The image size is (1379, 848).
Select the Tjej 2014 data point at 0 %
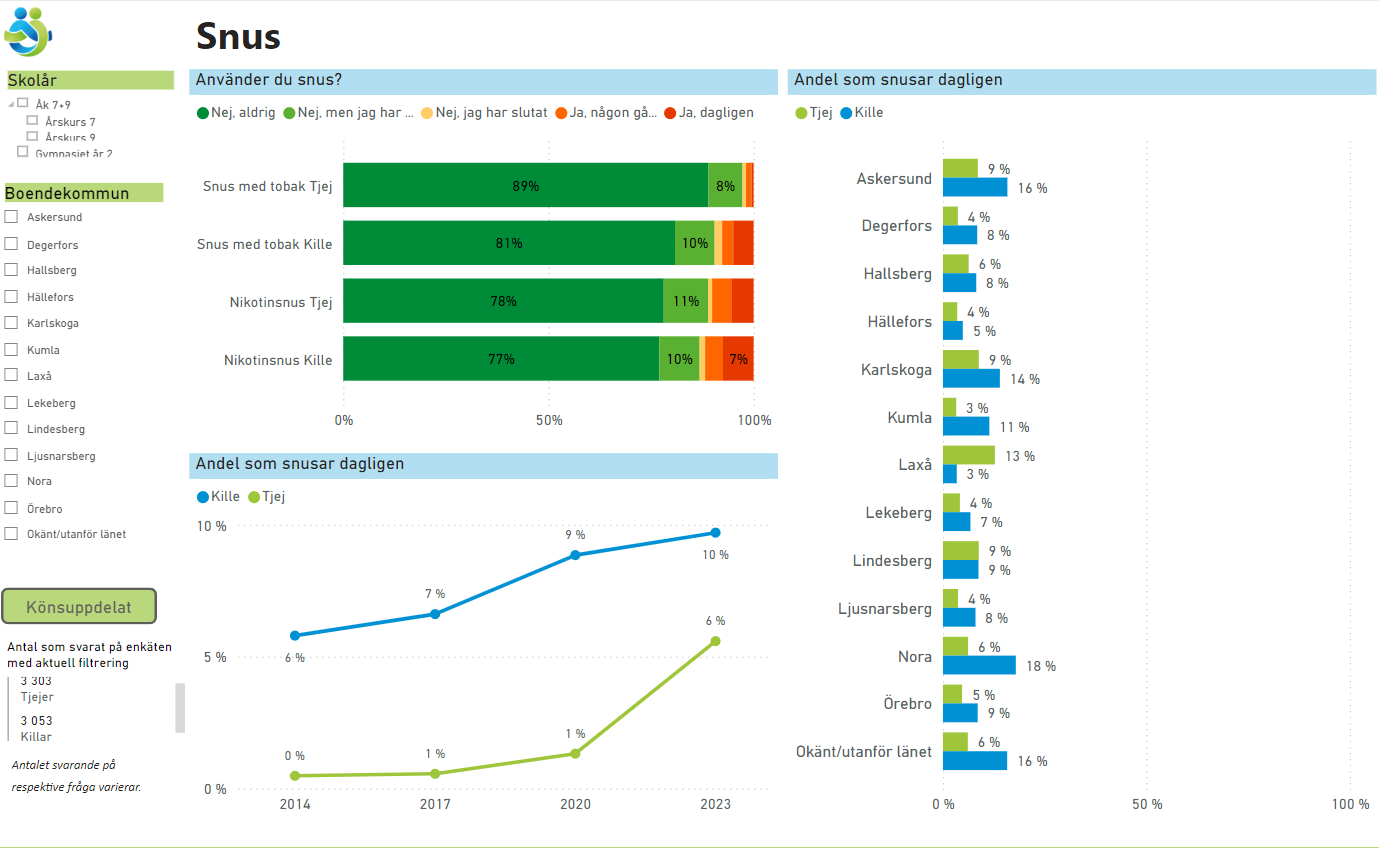[x=294, y=776]
